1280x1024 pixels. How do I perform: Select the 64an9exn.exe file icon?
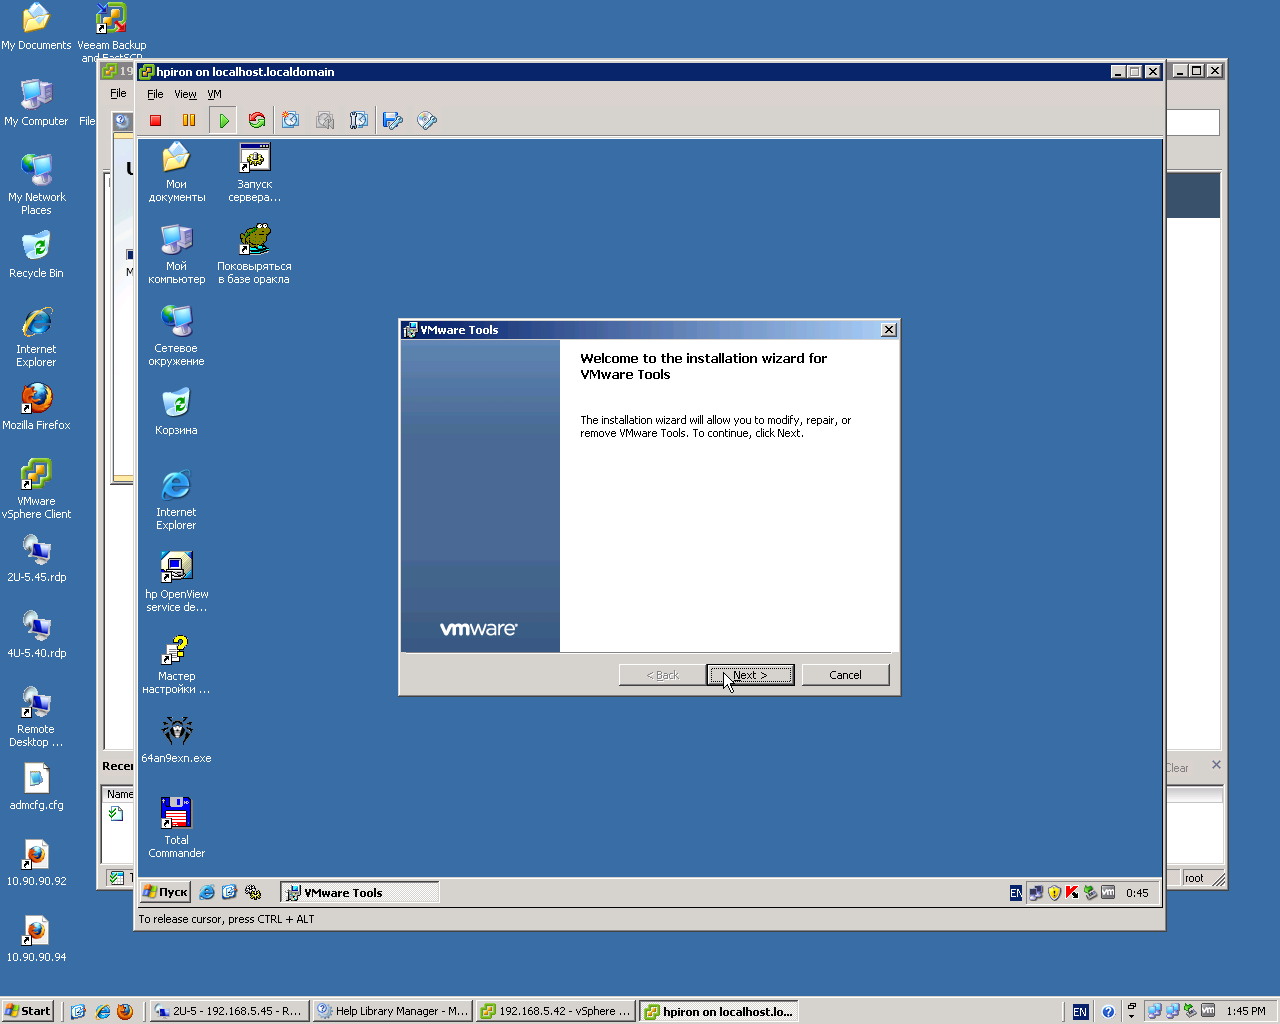[177, 740]
